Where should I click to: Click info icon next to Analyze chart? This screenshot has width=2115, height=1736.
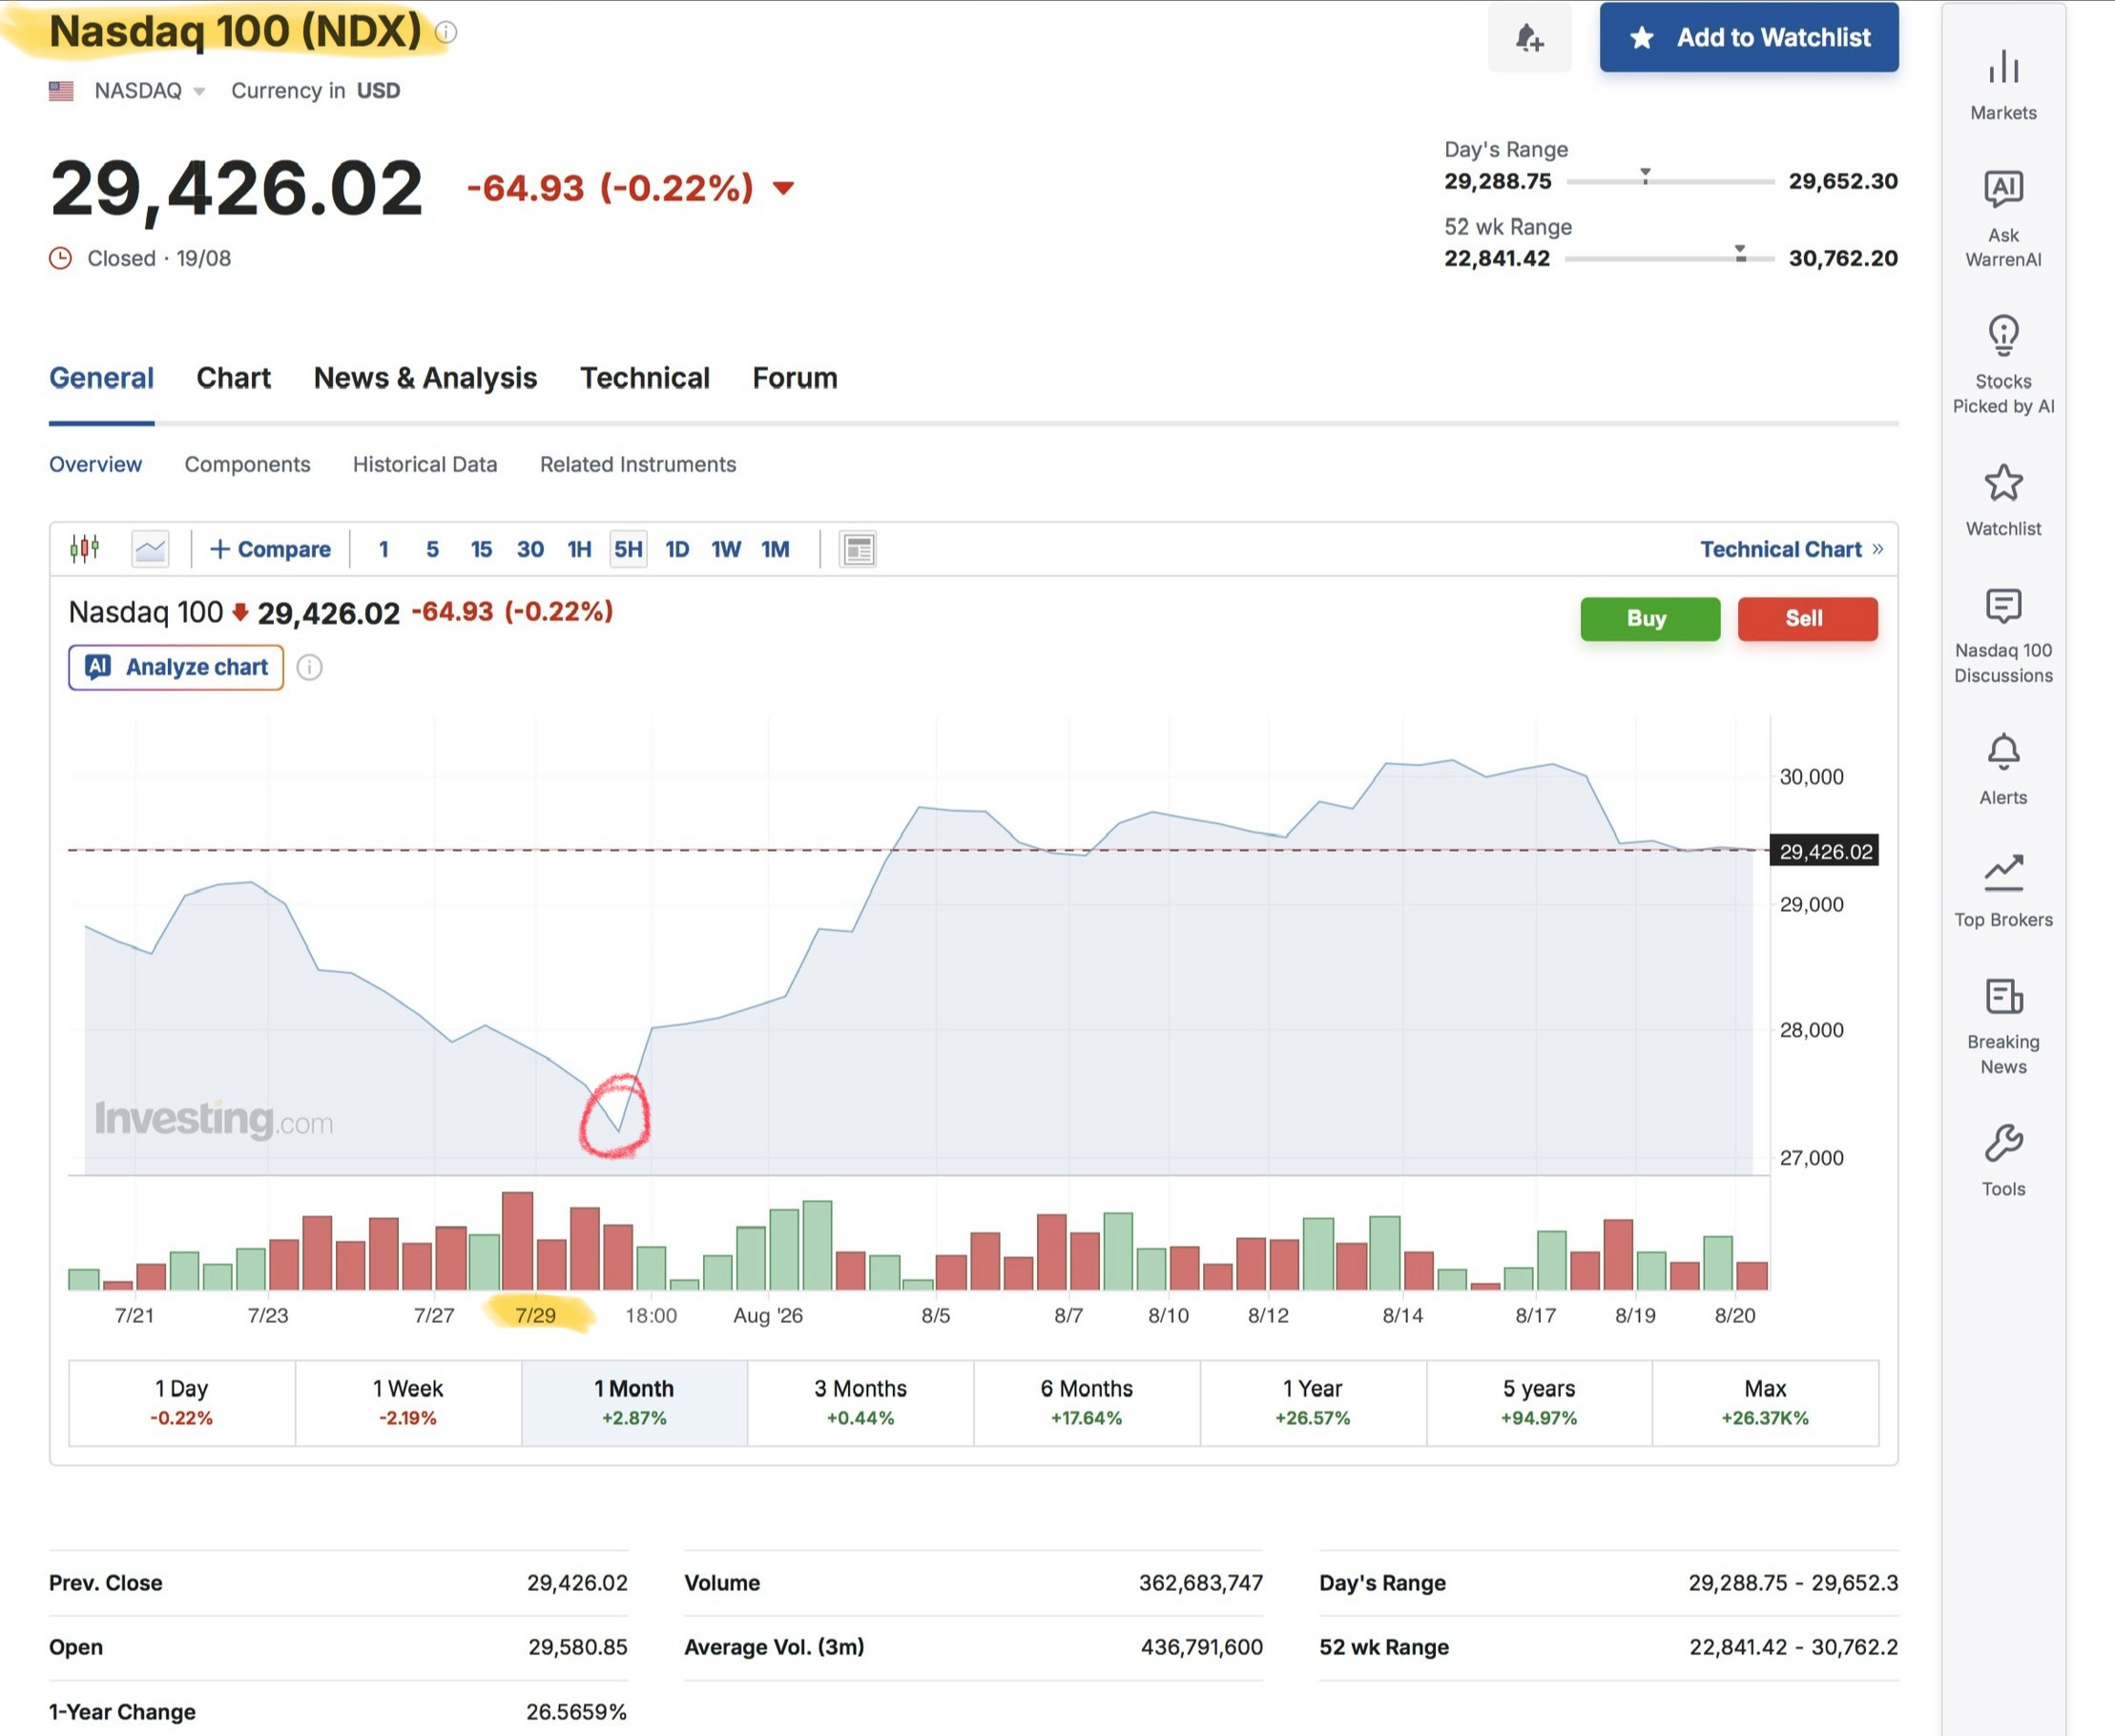[x=309, y=667]
